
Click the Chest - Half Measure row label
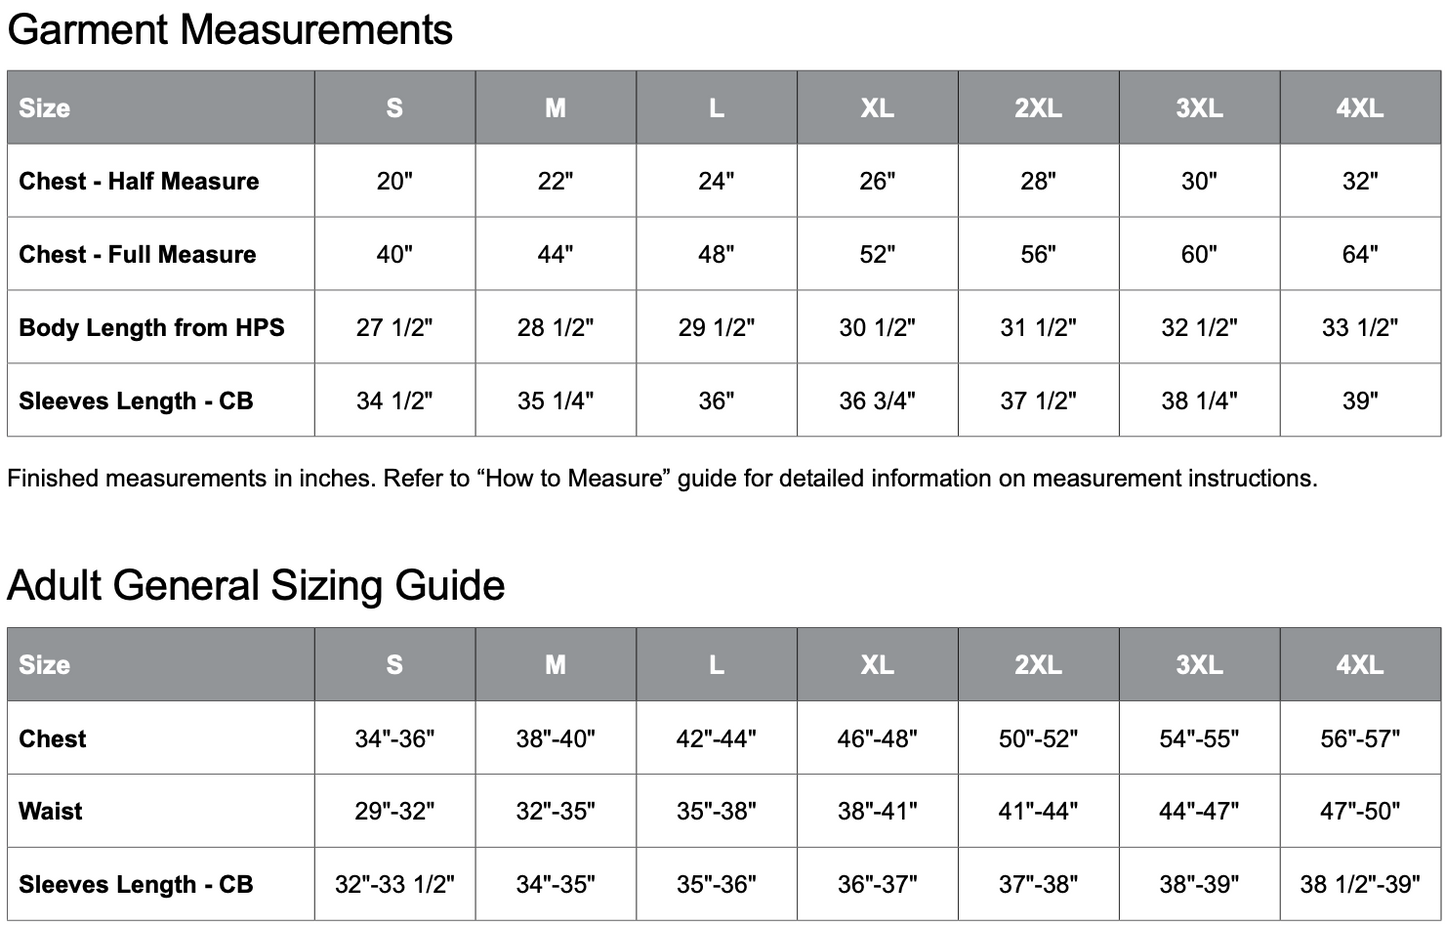(139, 181)
